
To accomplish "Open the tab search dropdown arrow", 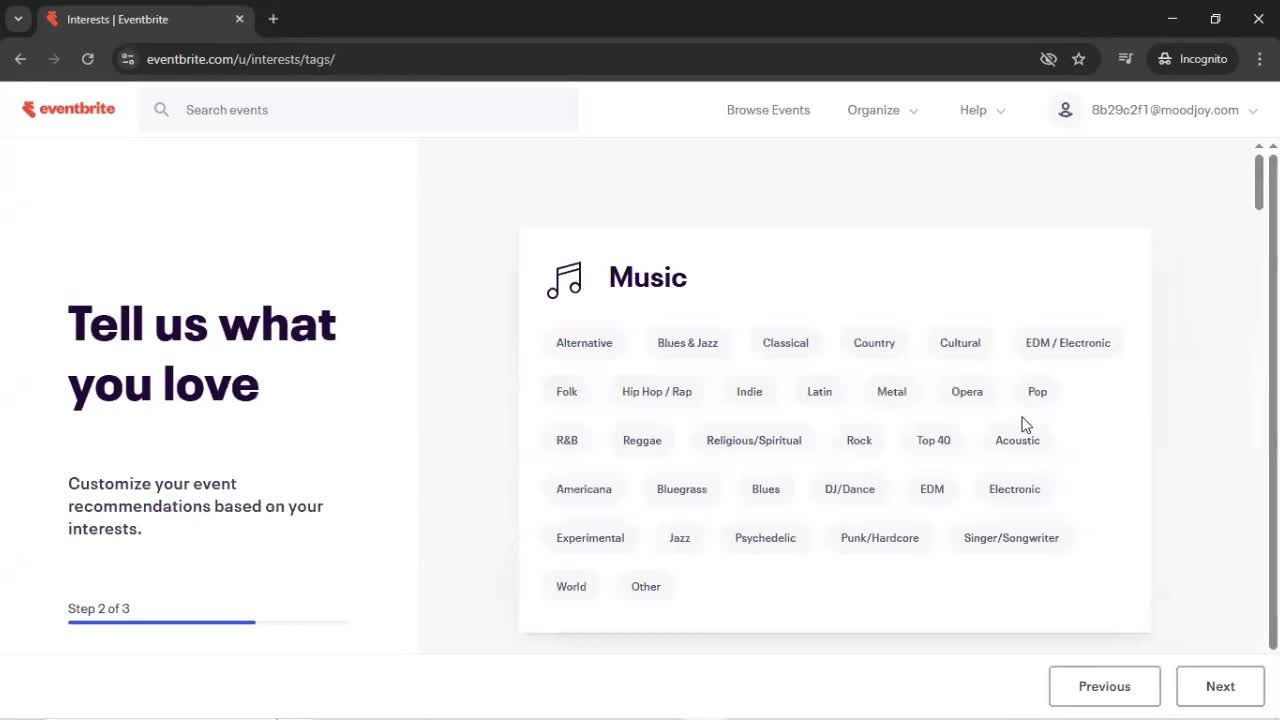I will [18, 19].
